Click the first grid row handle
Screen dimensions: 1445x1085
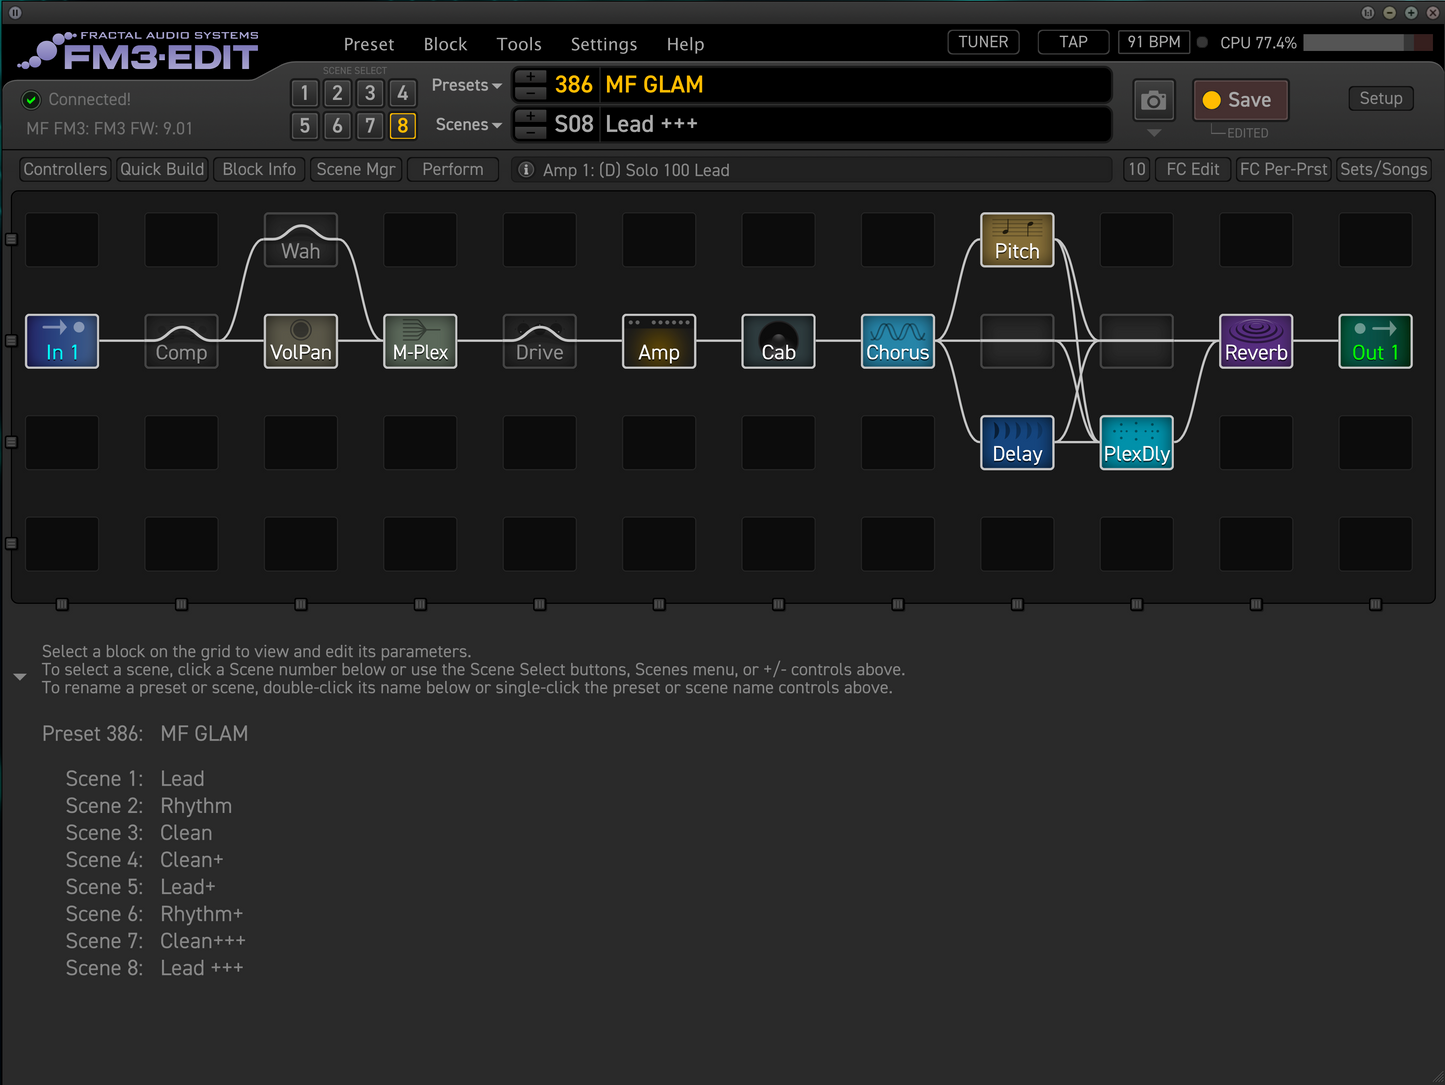(x=12, y=239)
